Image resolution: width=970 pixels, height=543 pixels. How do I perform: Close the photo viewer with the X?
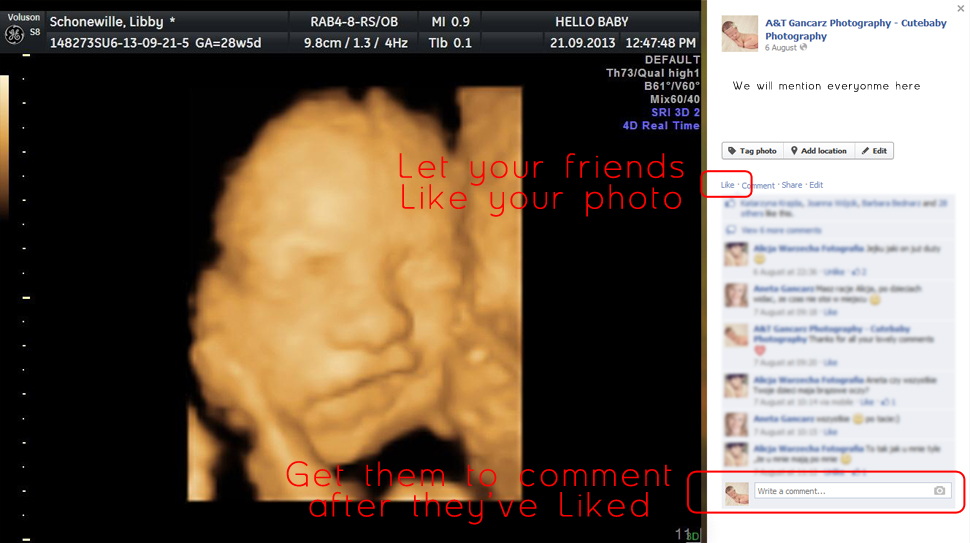coord(961,8)
